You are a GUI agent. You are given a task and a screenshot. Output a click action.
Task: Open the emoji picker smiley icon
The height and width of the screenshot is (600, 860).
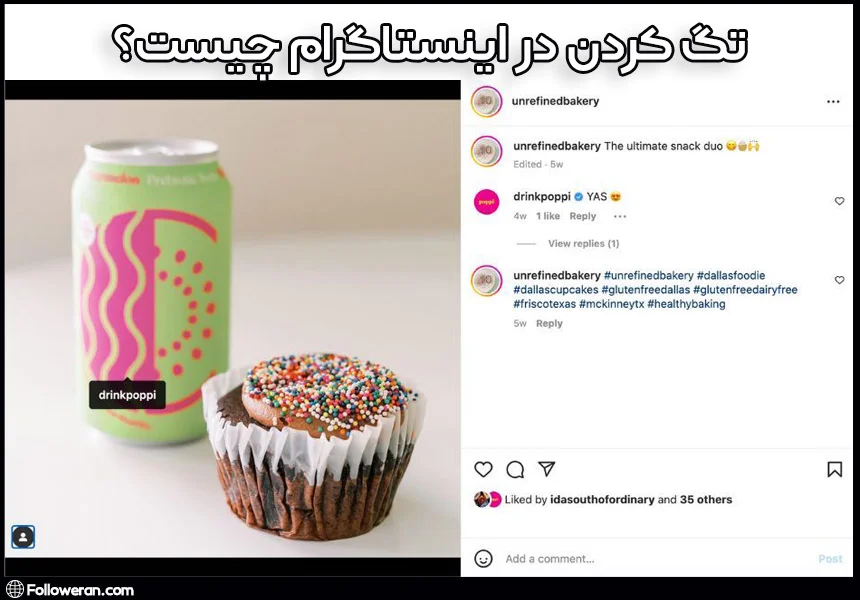pyautogui.click(x=483, y=558)
